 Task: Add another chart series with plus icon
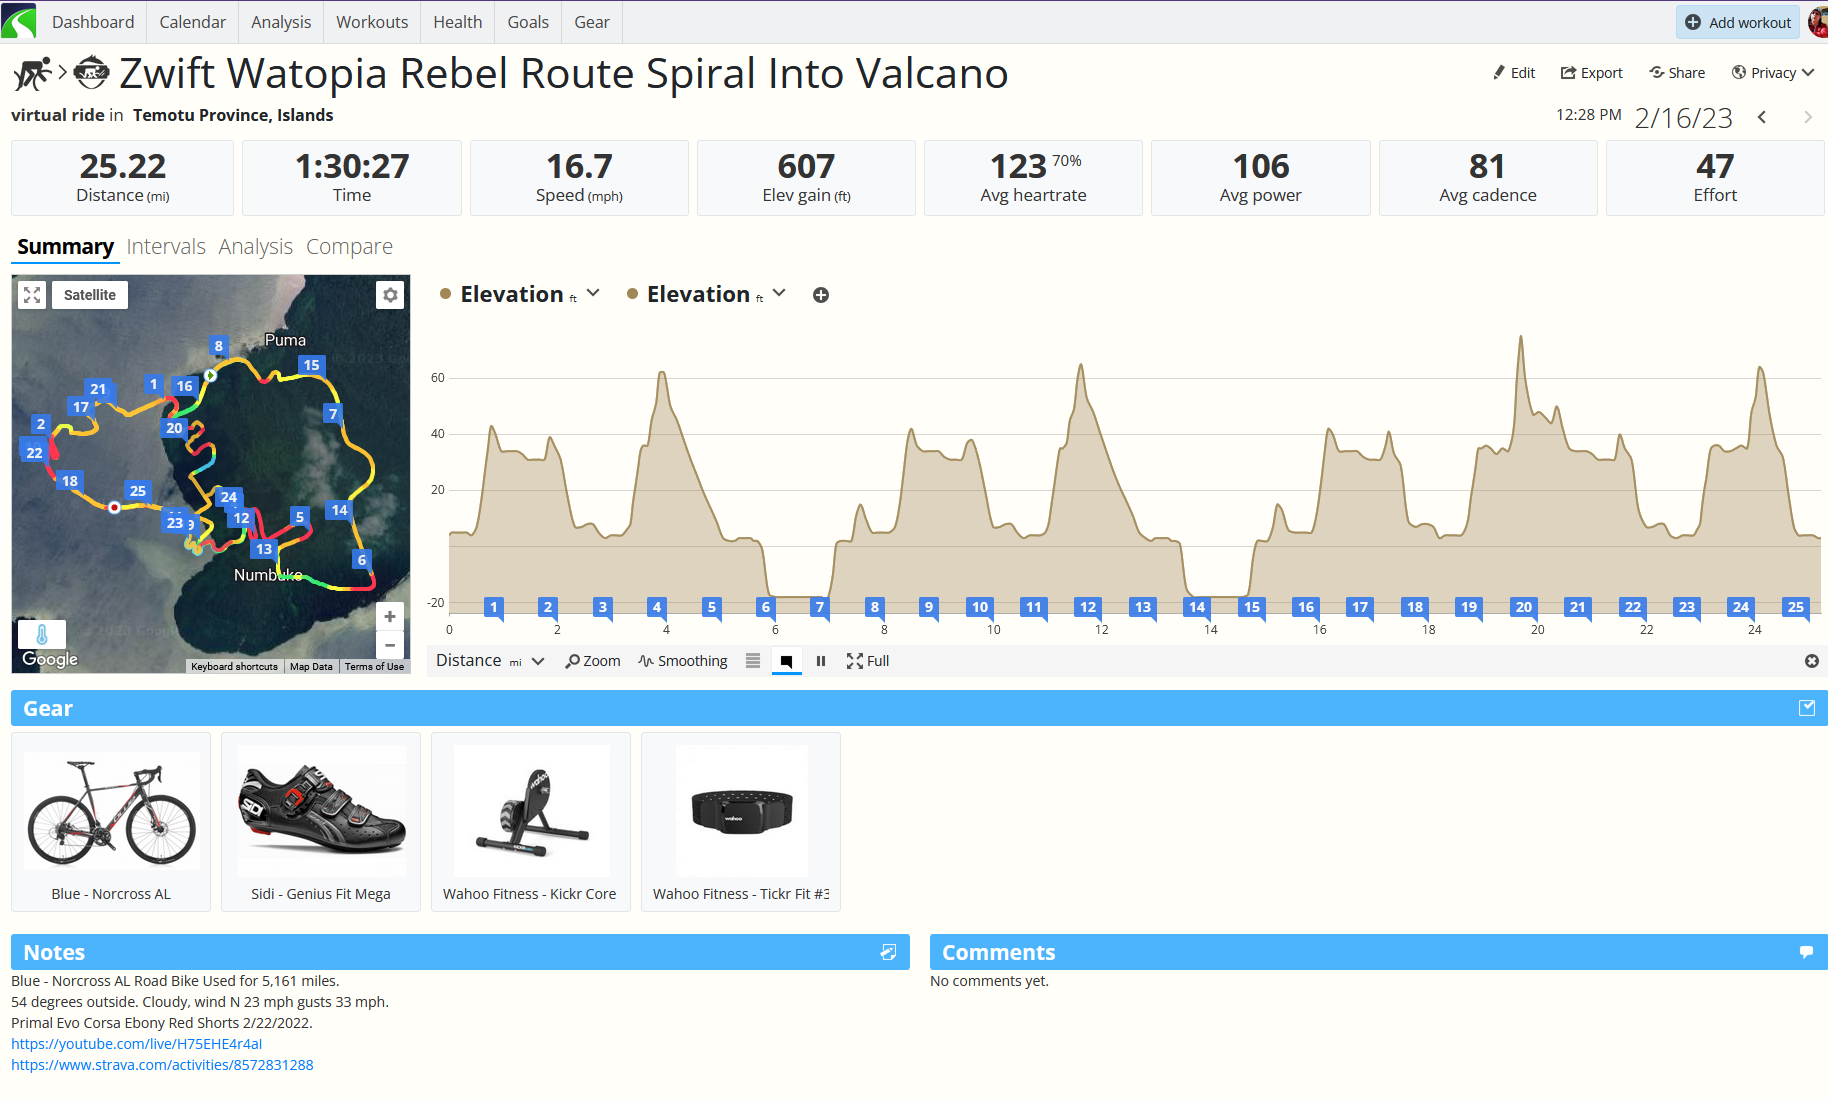point(821,295)
